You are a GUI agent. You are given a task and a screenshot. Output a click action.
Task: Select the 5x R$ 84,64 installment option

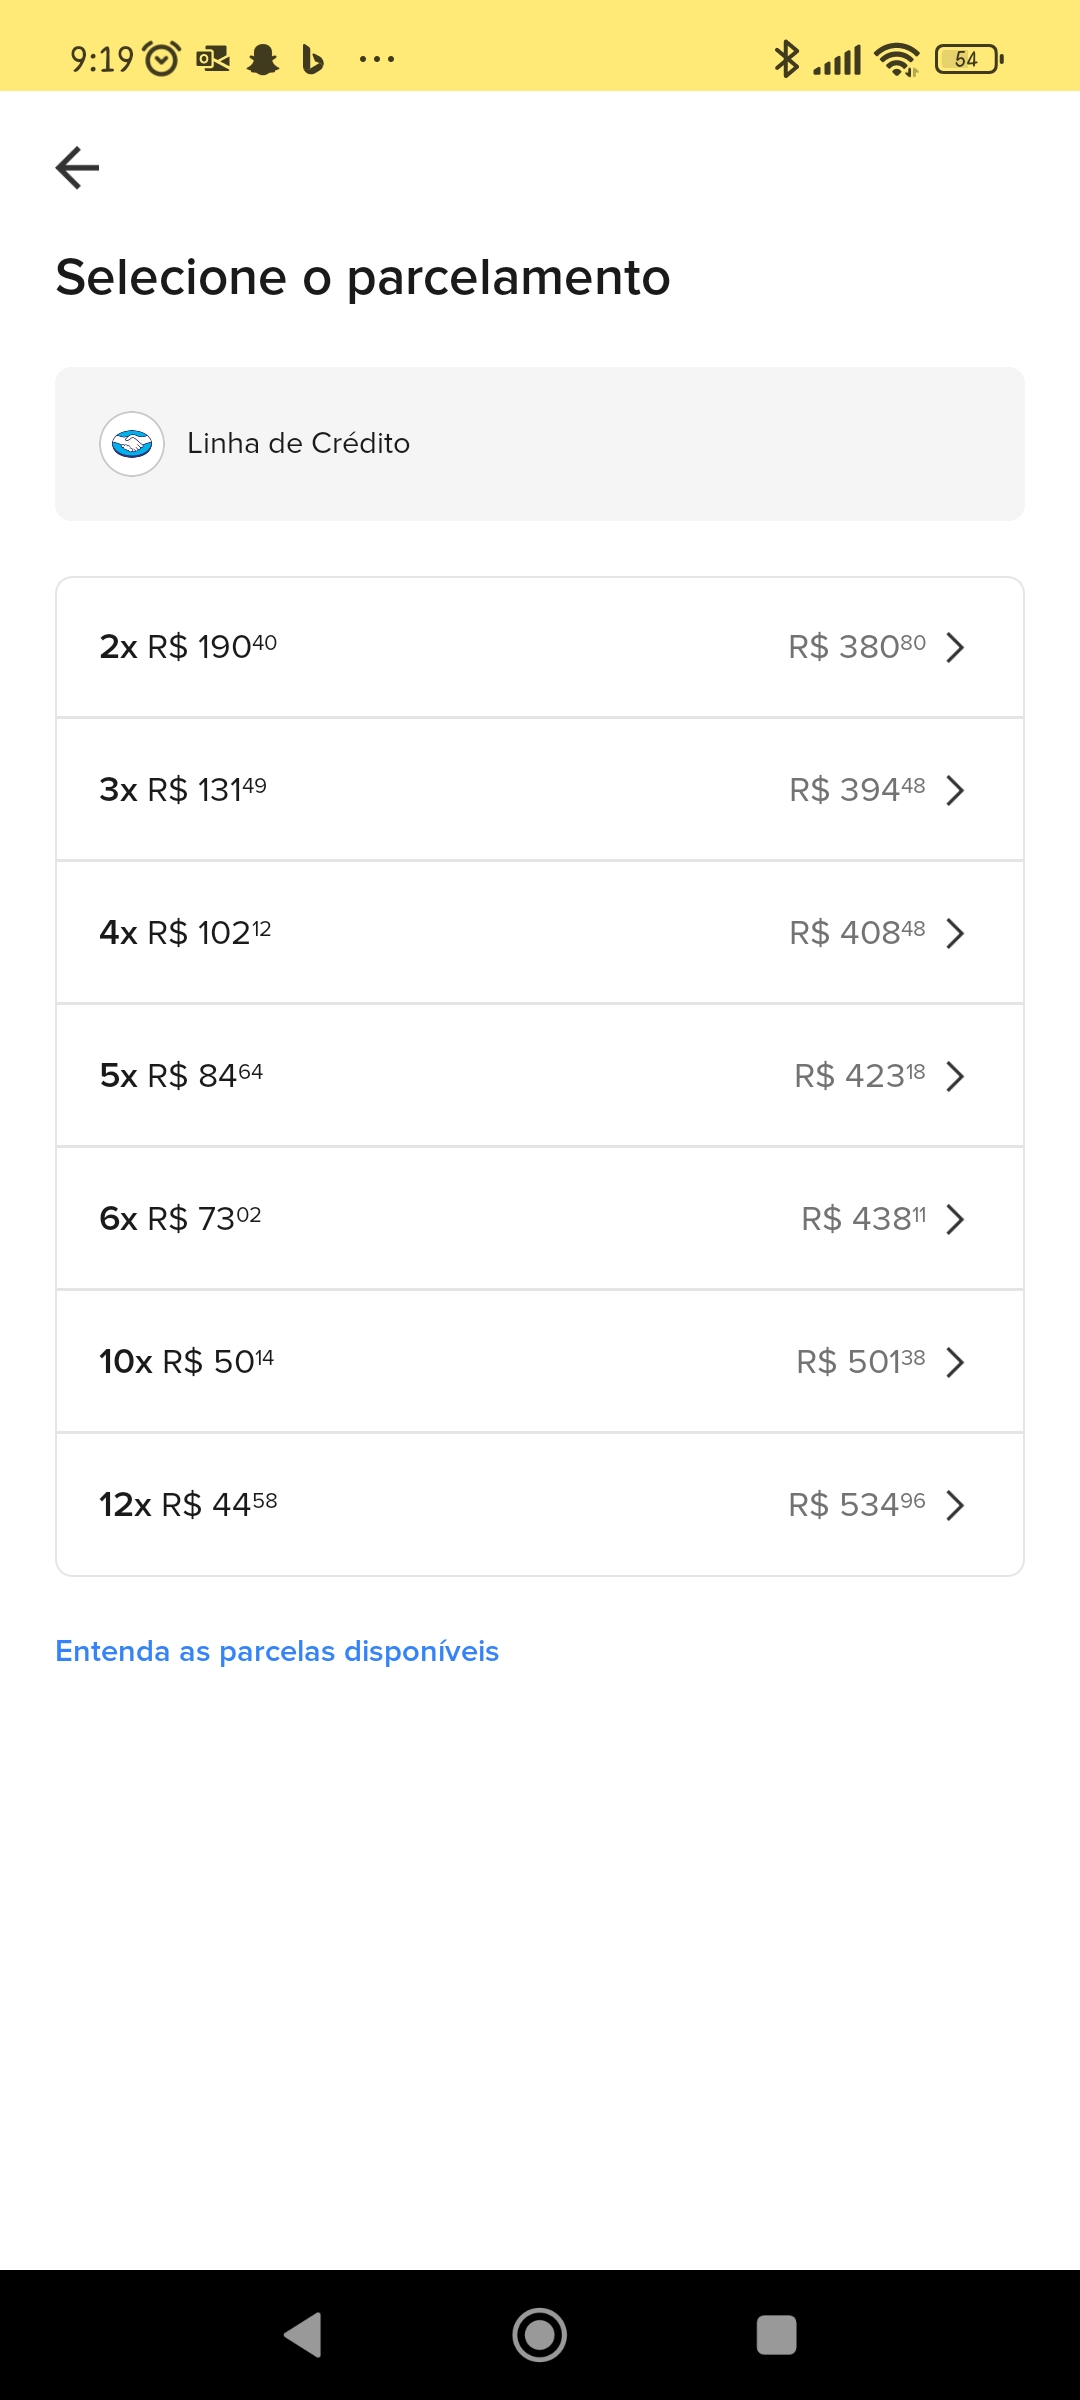pos(540,1076)
